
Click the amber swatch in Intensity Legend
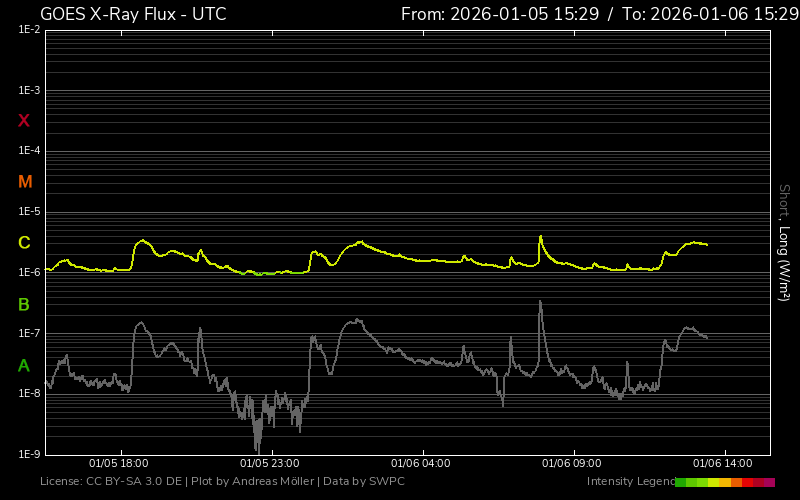[725, 483]
